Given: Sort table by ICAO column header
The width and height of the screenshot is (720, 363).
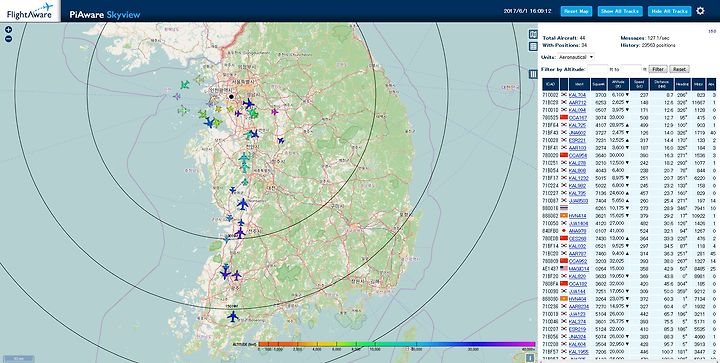Looking at the screenshot, I should (551, 84).
